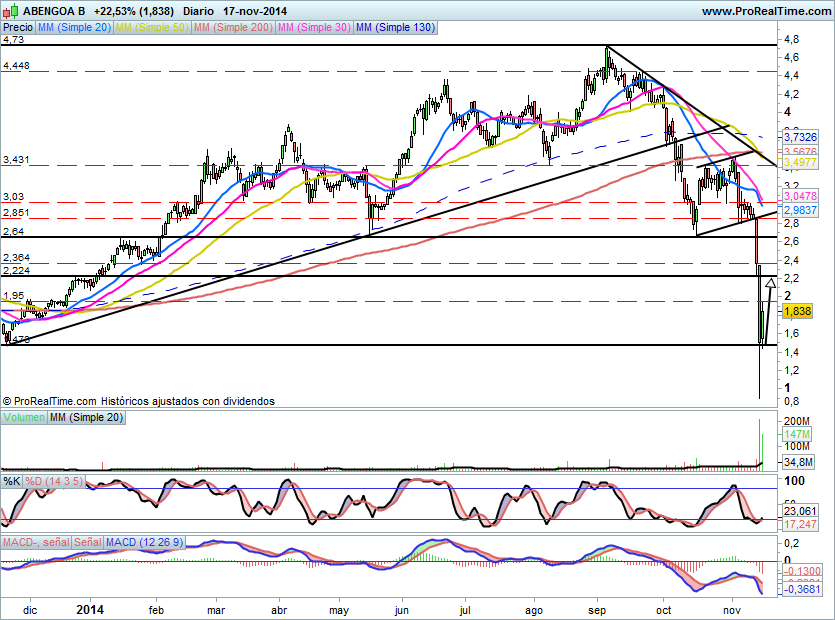Click the dic month label on time axis
The height and width of the screenshot is (620, 835).
click(x=30, y=610)
